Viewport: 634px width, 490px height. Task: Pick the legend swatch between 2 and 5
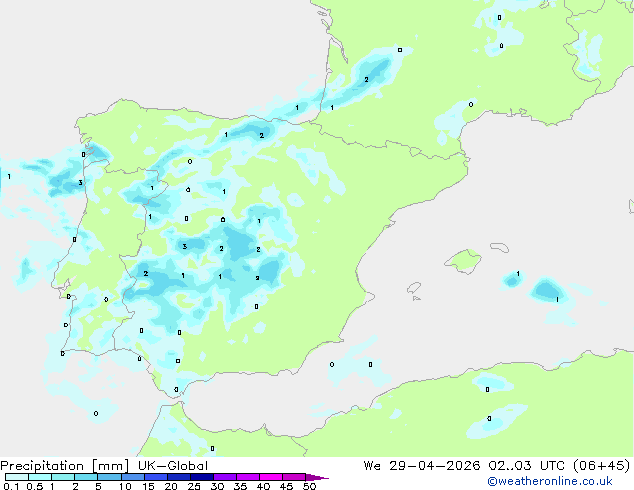point(86,477)
